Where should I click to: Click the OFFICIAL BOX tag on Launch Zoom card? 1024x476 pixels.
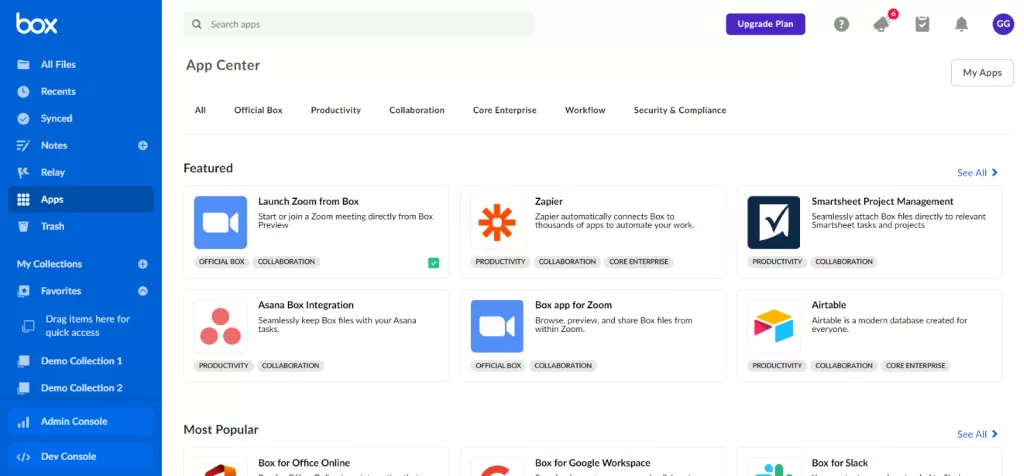pyautogui.click(x=221, y=262)
